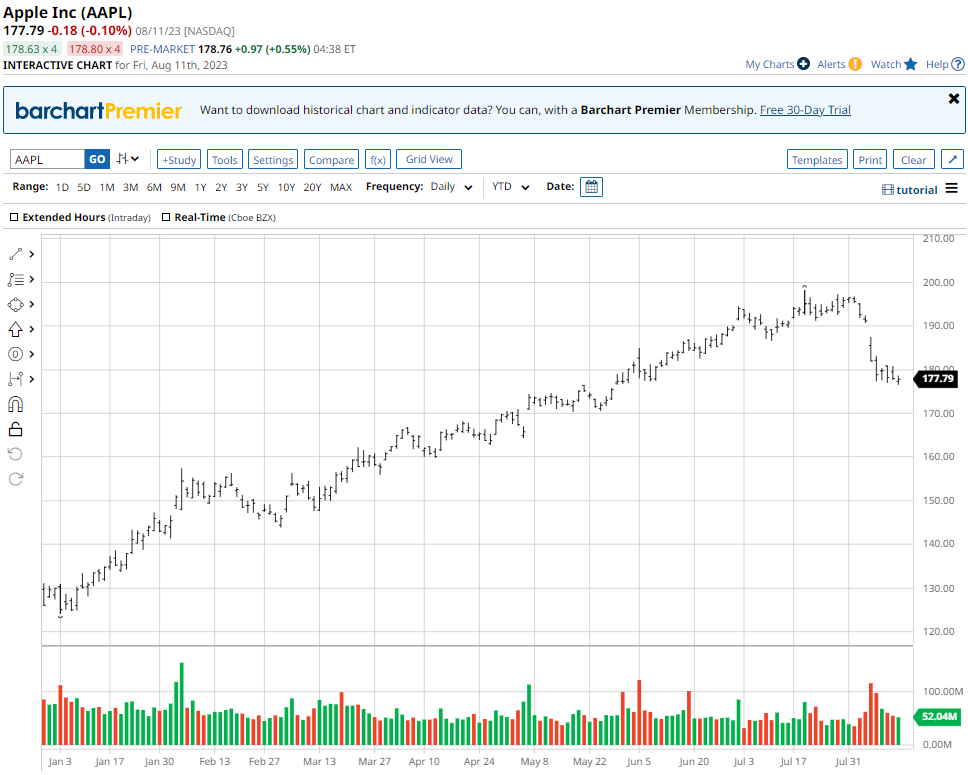Open the Help icon in the header
This screenshot has width=968, height=775.
click(958, 63)
